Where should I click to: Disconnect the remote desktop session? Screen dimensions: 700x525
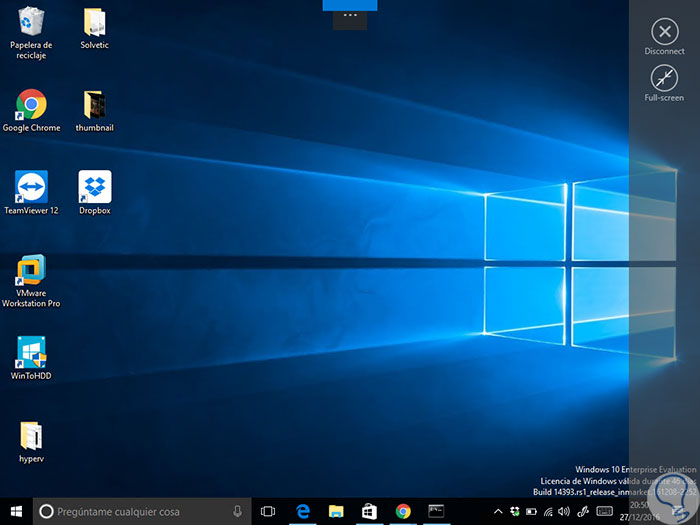[x=664, y=37]
